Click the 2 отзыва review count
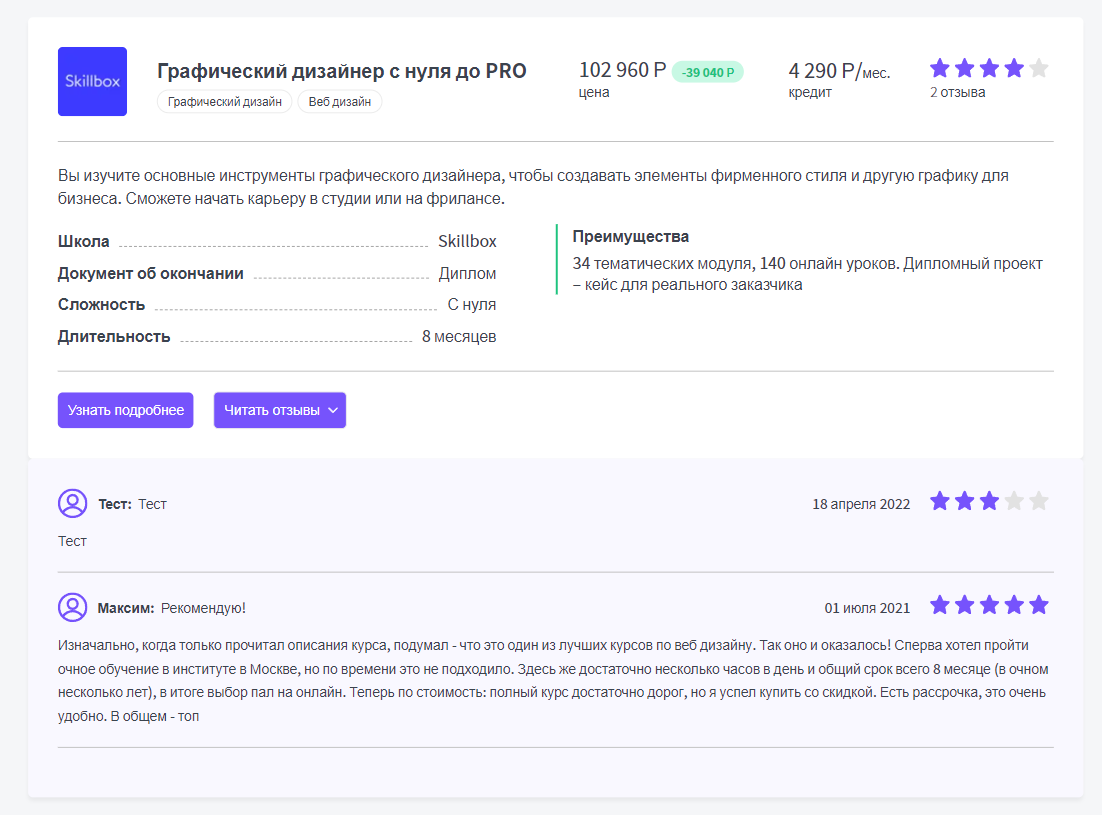Screen dimensions: 1102x815 coord(957,93)
